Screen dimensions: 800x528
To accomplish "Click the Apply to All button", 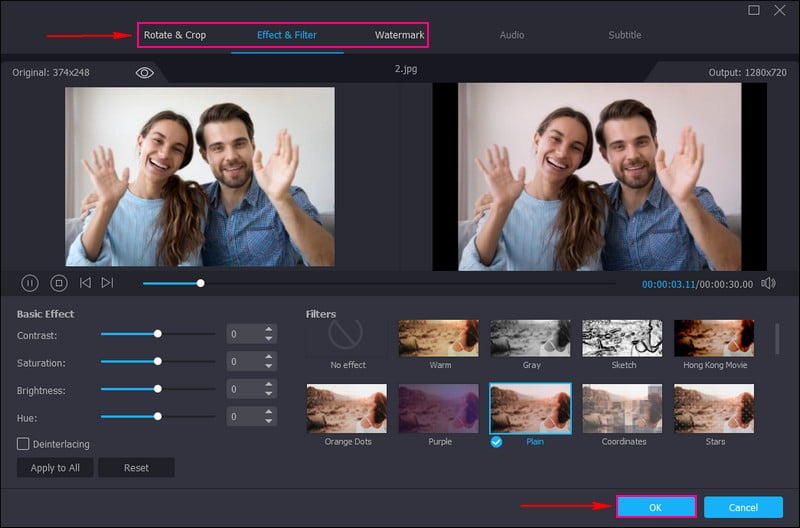I will tap(55, 468).
